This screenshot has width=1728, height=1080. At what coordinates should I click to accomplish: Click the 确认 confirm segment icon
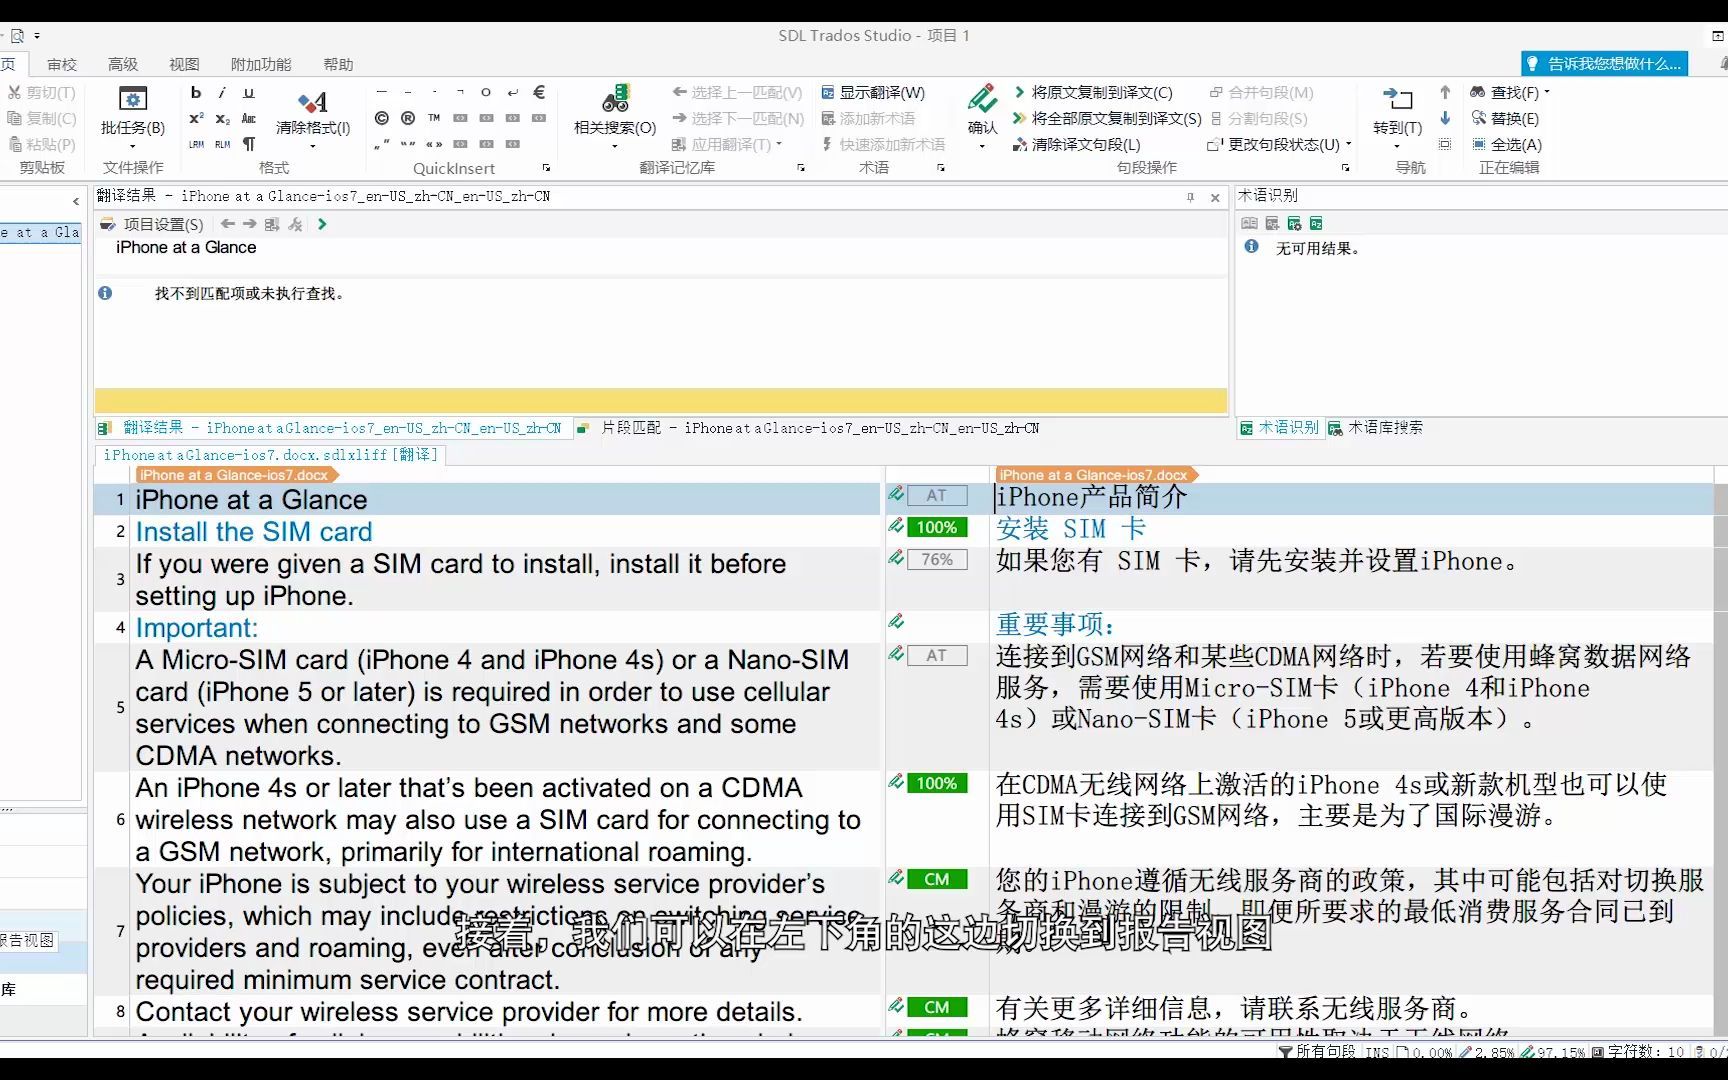click(x=983, y=99)
